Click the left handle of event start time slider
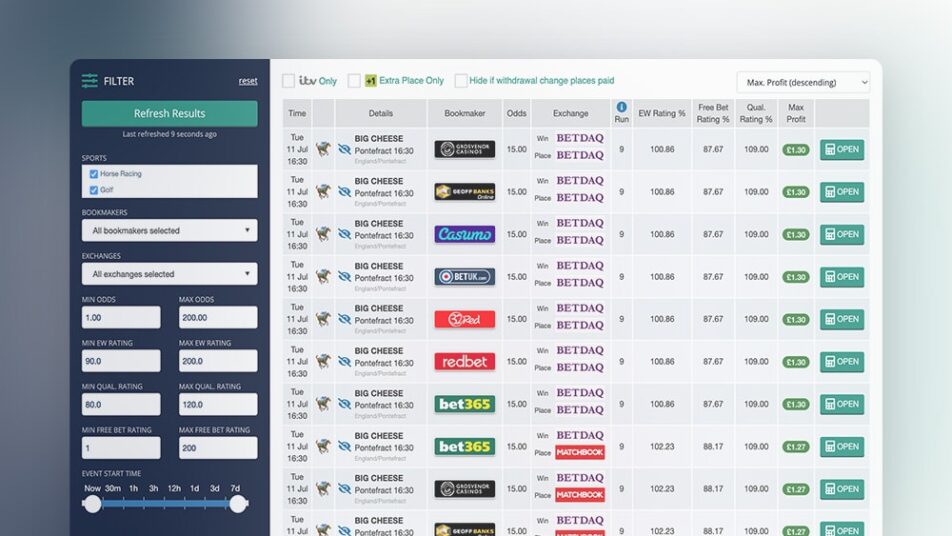Image resolution: width=952 pixels, height=536 pixels. point(92,504)
